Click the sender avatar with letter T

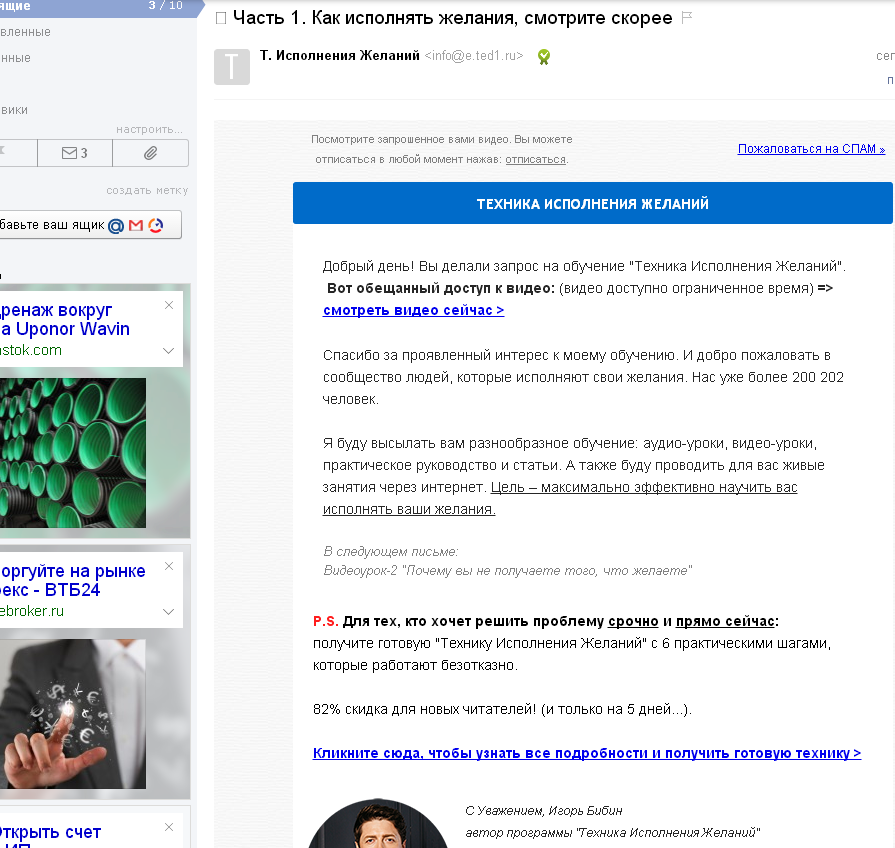tap(232, 67)
